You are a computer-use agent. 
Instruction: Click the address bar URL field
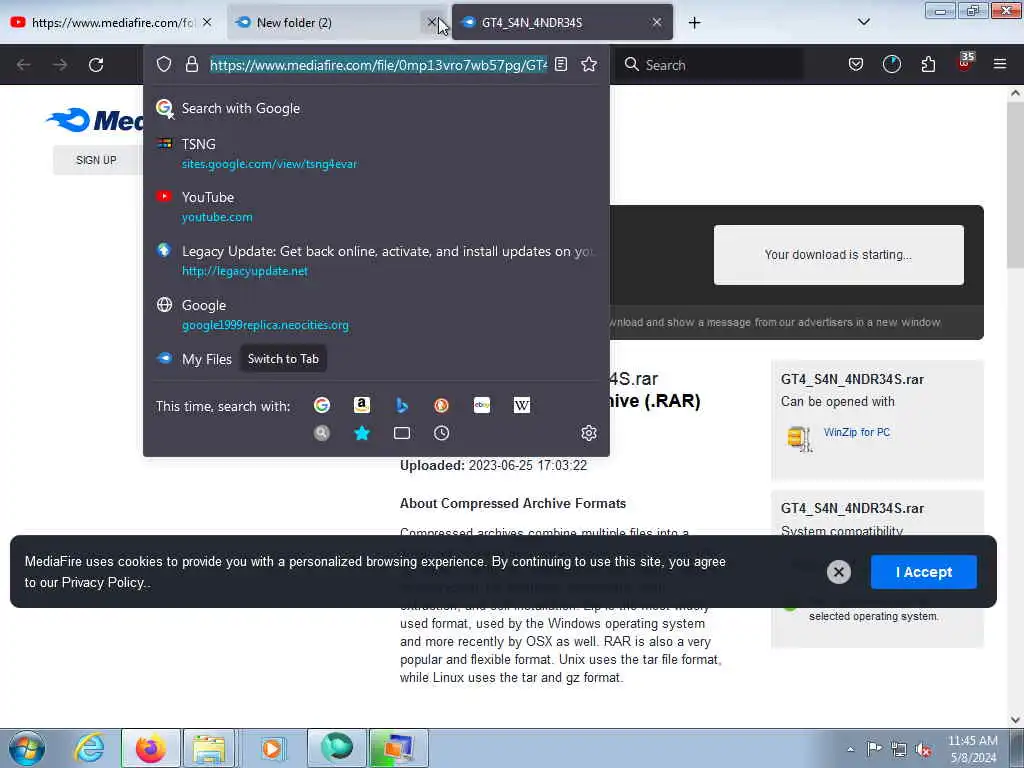click(377, 65)
